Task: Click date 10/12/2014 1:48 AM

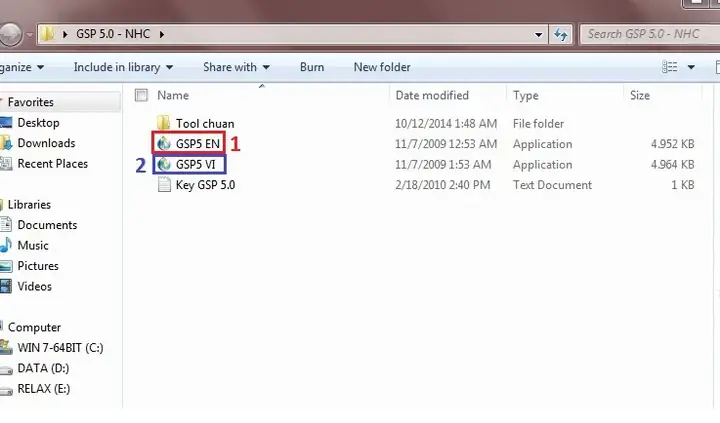Action: 446,124
